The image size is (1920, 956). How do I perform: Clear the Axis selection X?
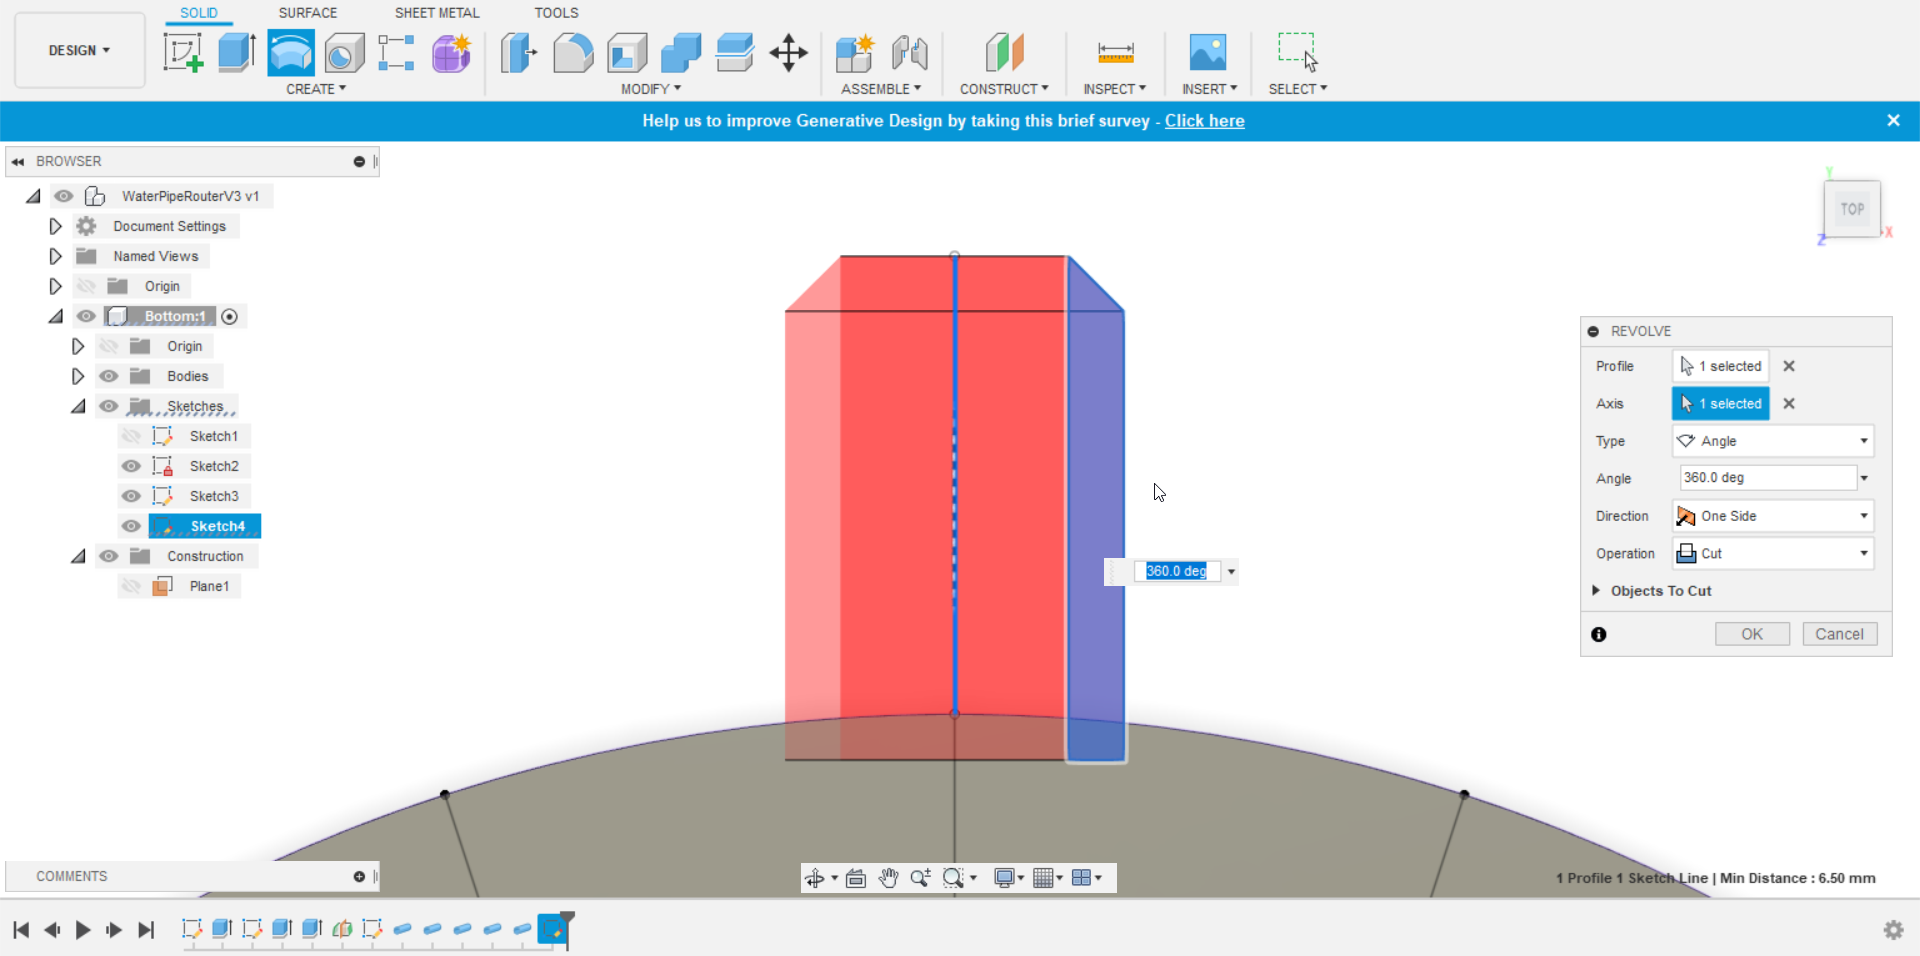(1789, 404)
